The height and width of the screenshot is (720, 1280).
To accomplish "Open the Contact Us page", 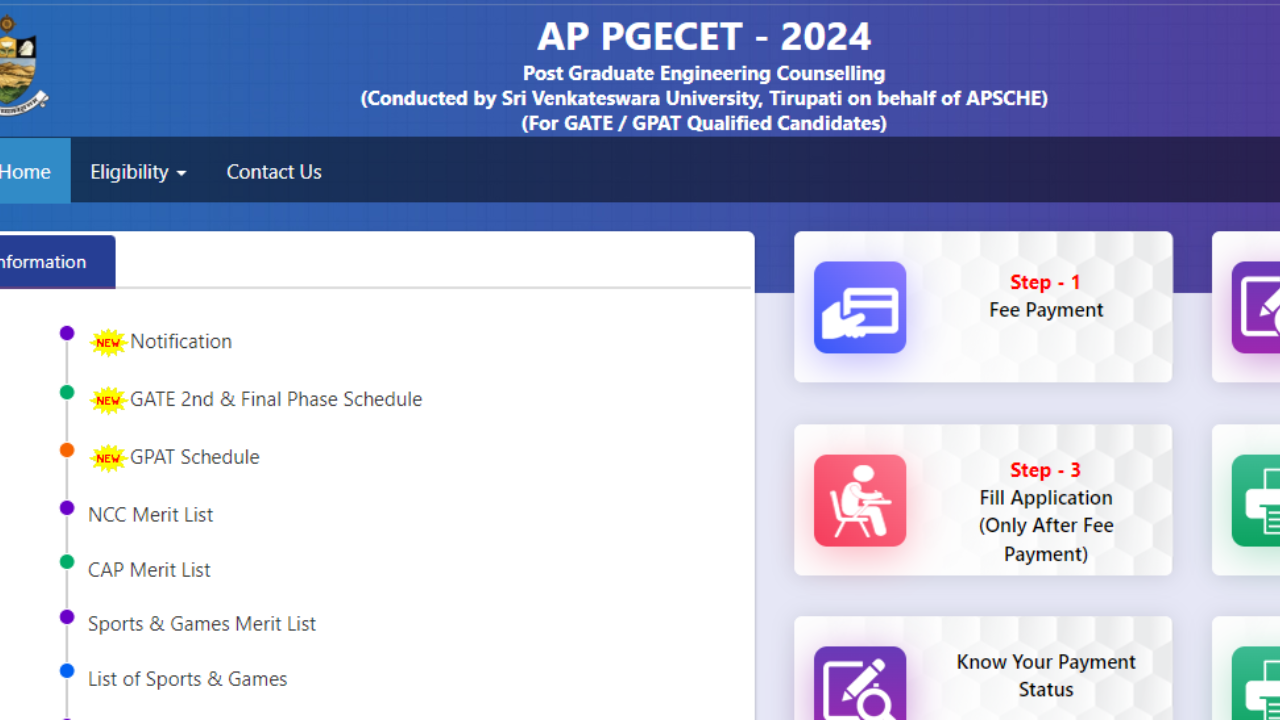I will pyautogui.click(x=274, y=172).
